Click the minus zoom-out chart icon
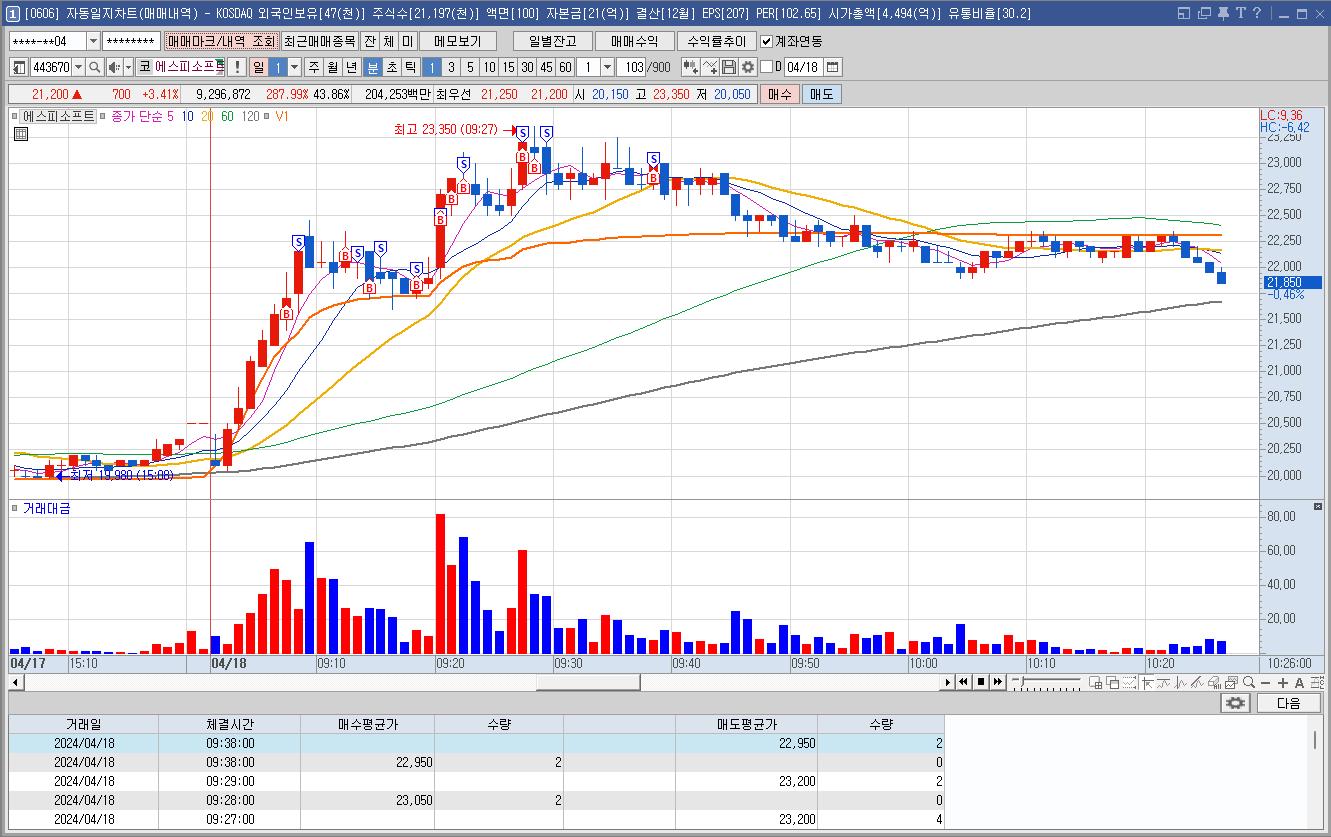This screenshot has height=837, width=1331. [x=1266, y=682]
